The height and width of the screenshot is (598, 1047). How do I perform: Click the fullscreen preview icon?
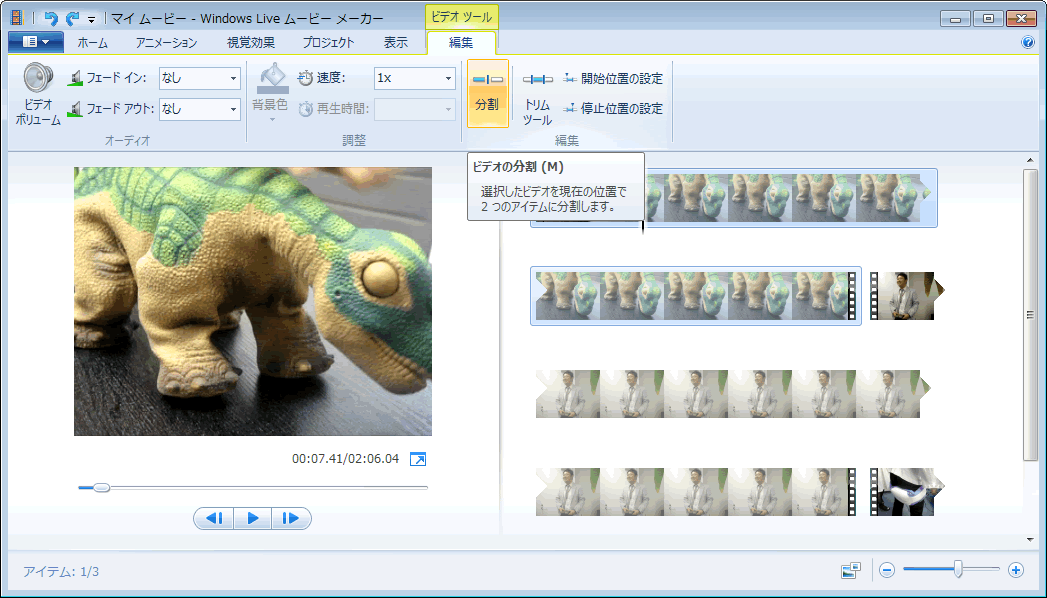pos(418,459)
